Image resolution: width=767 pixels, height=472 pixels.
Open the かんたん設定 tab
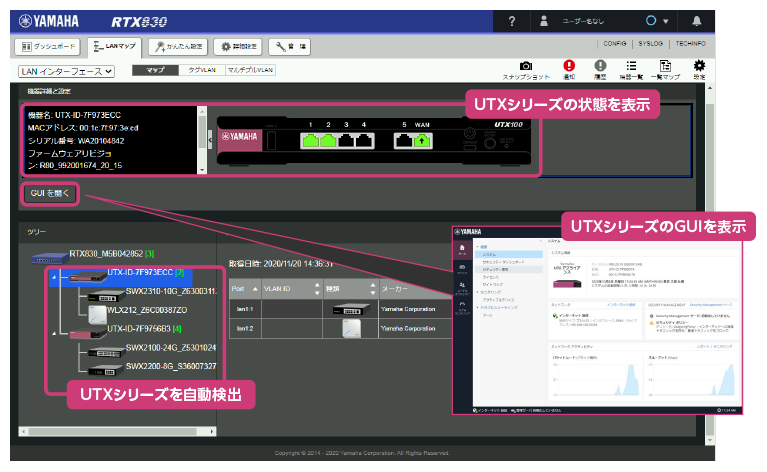178,46
